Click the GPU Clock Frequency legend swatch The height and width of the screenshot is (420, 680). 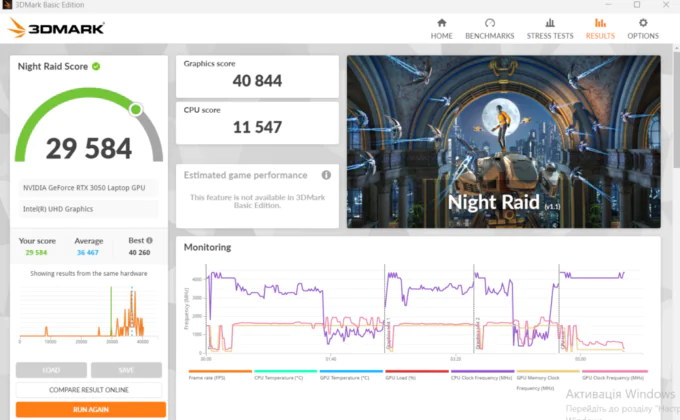coord(615,371)
